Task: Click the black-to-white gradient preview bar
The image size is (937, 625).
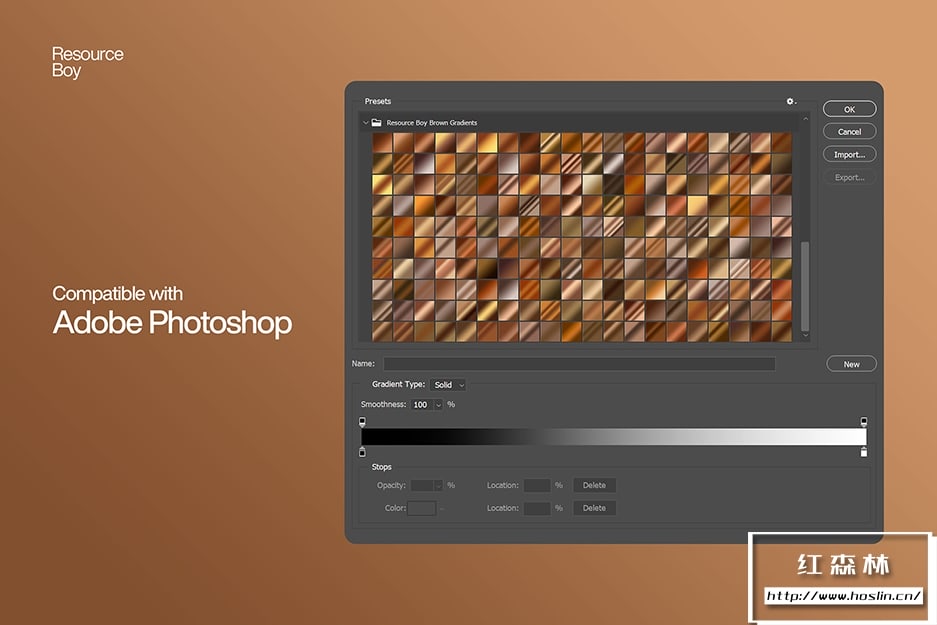Action: (614, 436)
